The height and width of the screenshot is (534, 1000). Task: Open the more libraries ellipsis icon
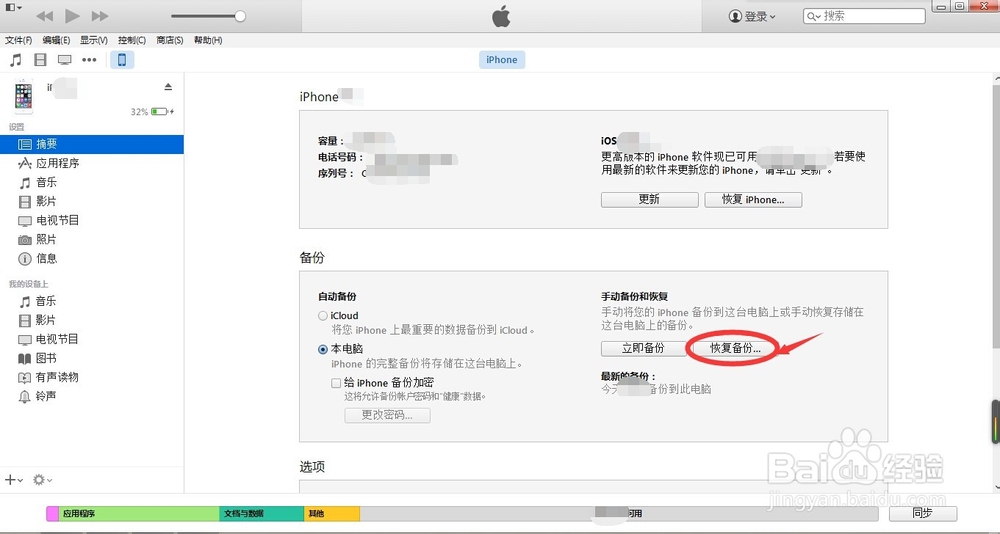pyautogui.click(x=89, y=60)
